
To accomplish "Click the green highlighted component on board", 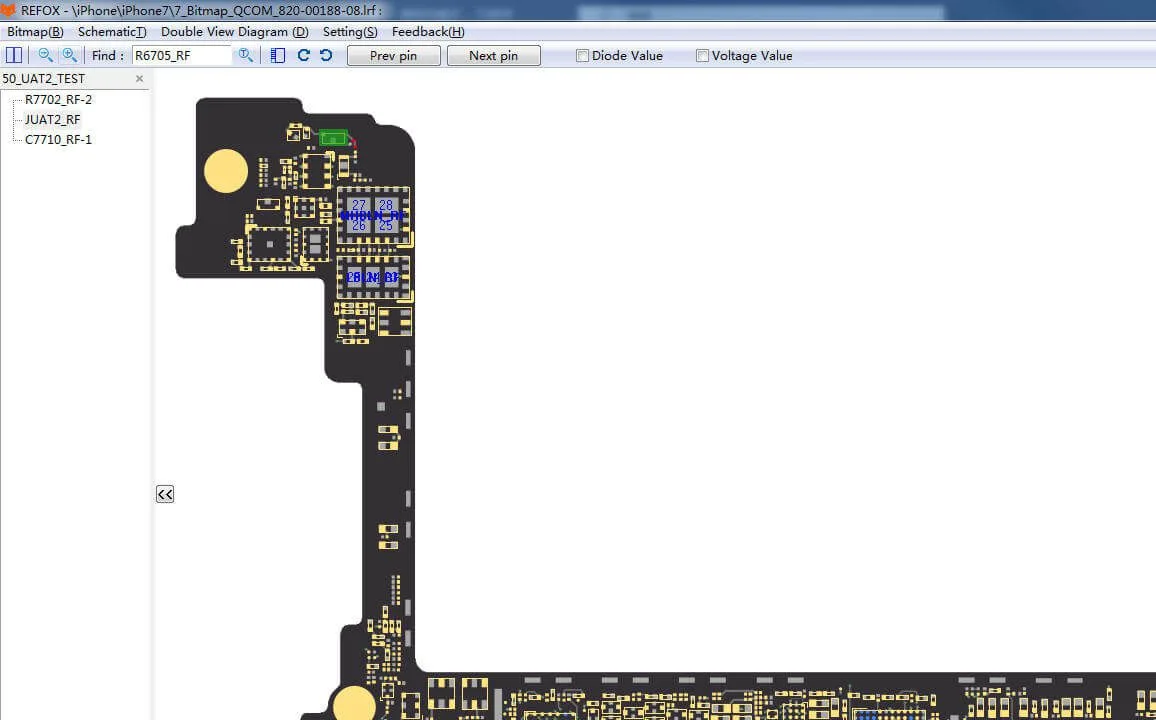I will click(334, 138).
